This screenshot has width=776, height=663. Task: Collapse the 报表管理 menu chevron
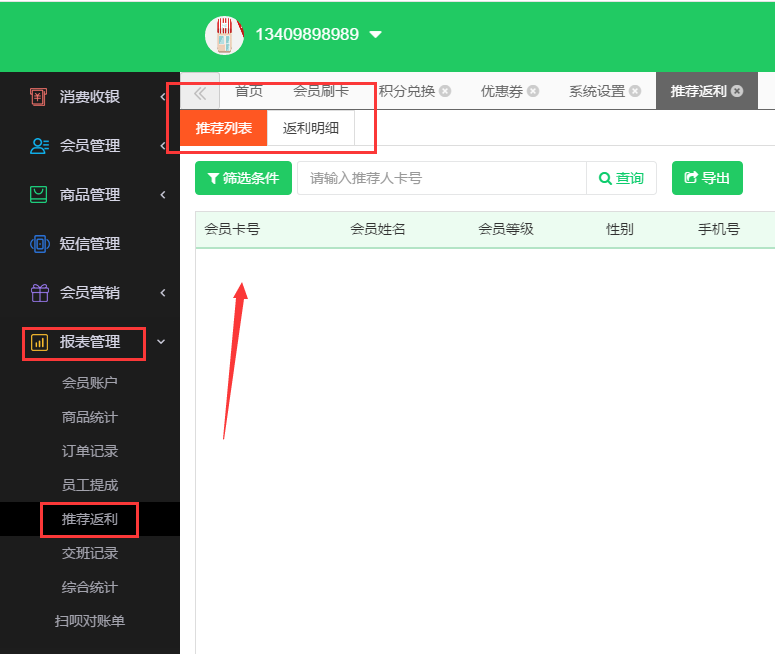[161, 342]
